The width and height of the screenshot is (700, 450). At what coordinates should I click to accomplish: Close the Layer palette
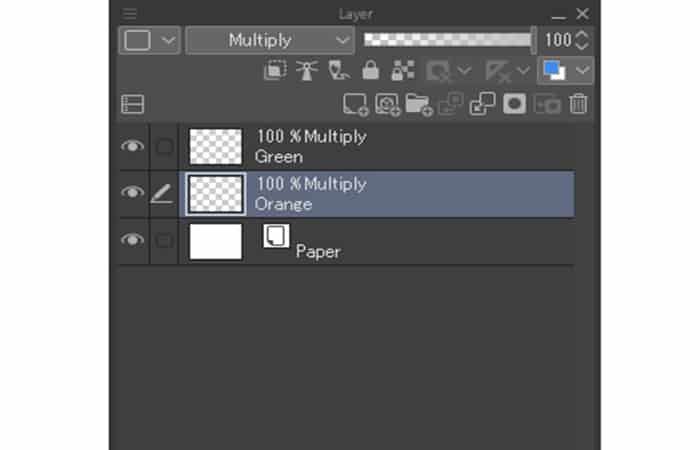(x=583, y=14)
